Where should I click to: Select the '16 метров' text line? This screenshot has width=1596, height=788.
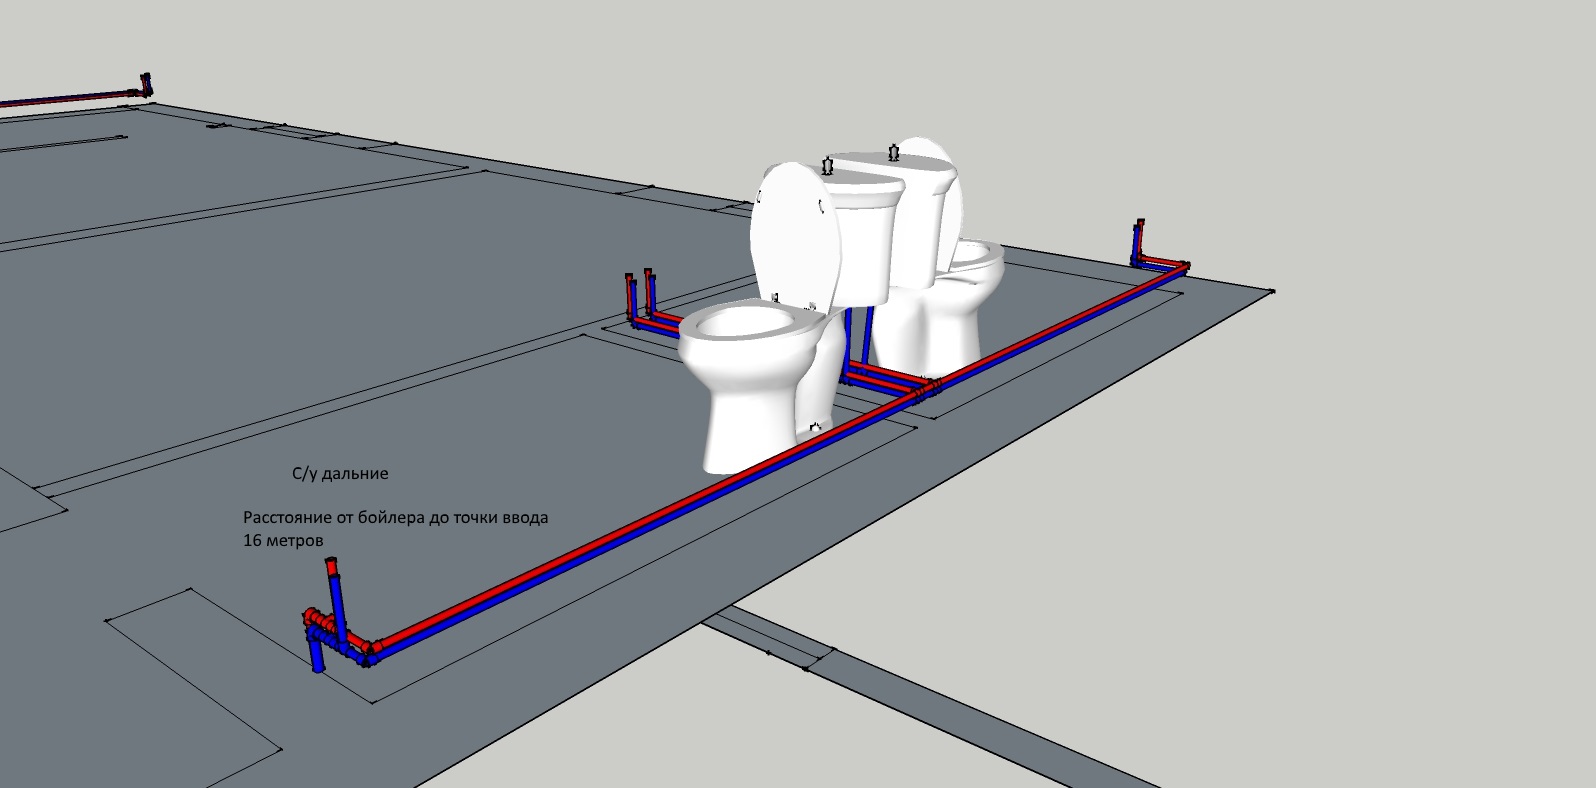coord(283,540)
